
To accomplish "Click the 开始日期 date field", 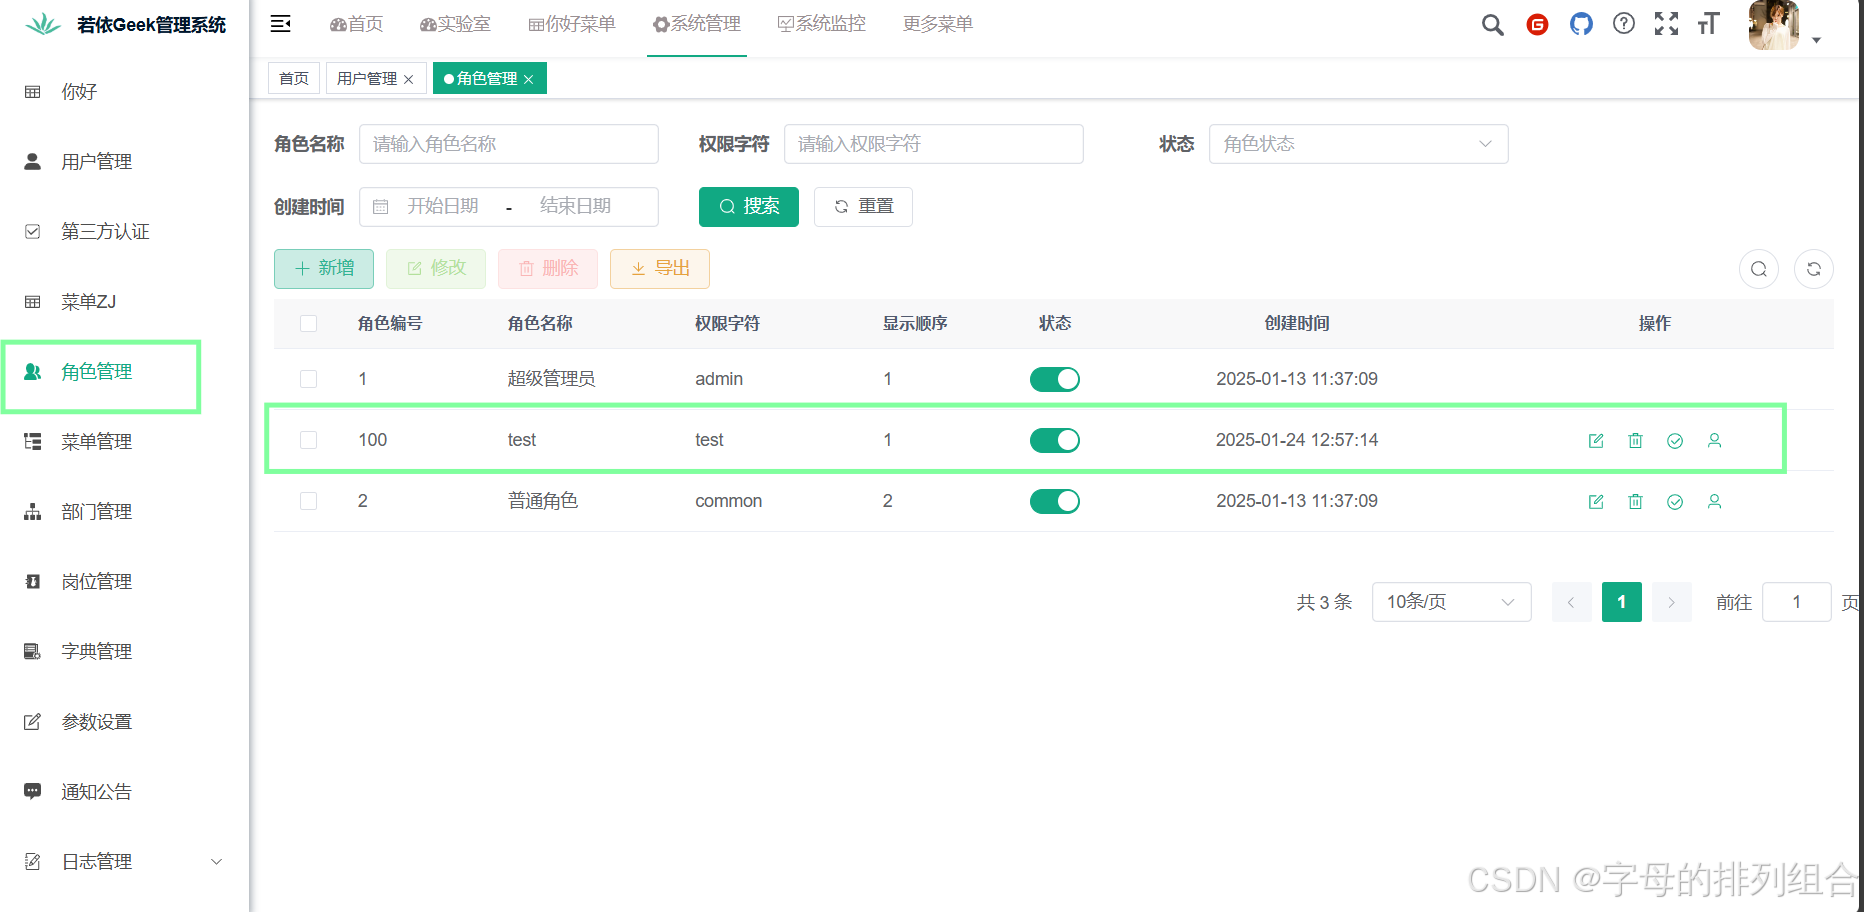I will pos(443,207).
